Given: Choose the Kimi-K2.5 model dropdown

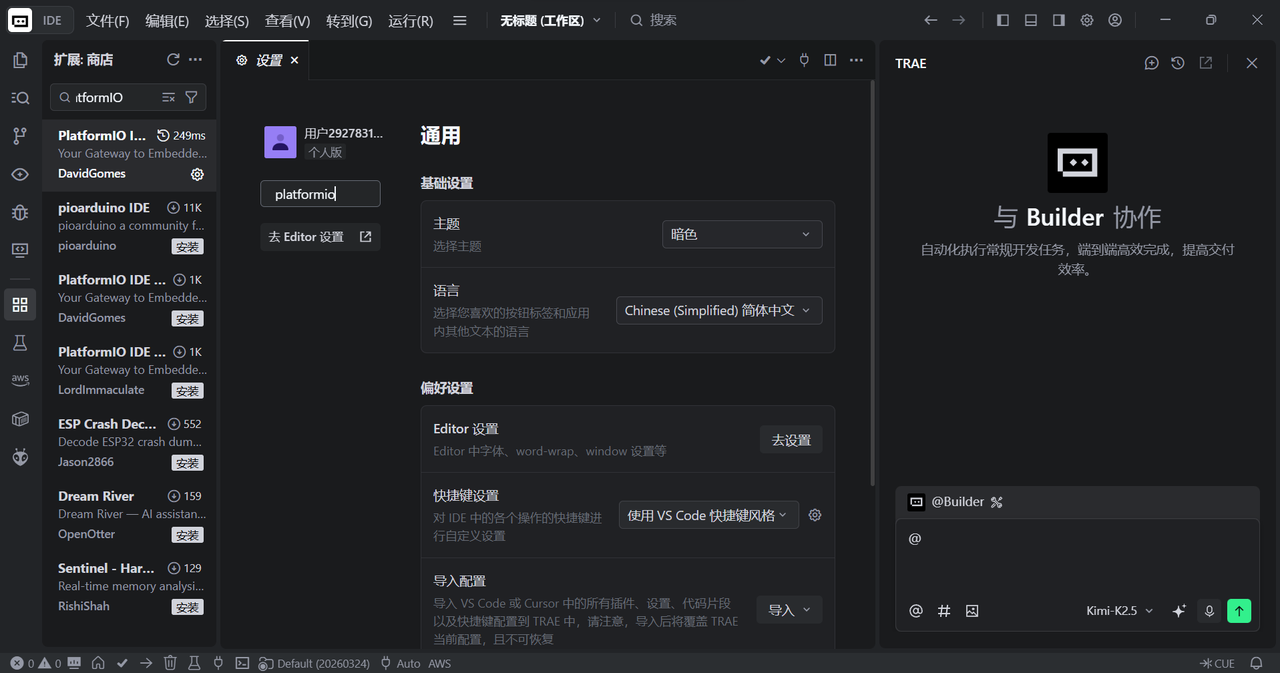Looking at the screenshot, I should (x=1119, y=611).
